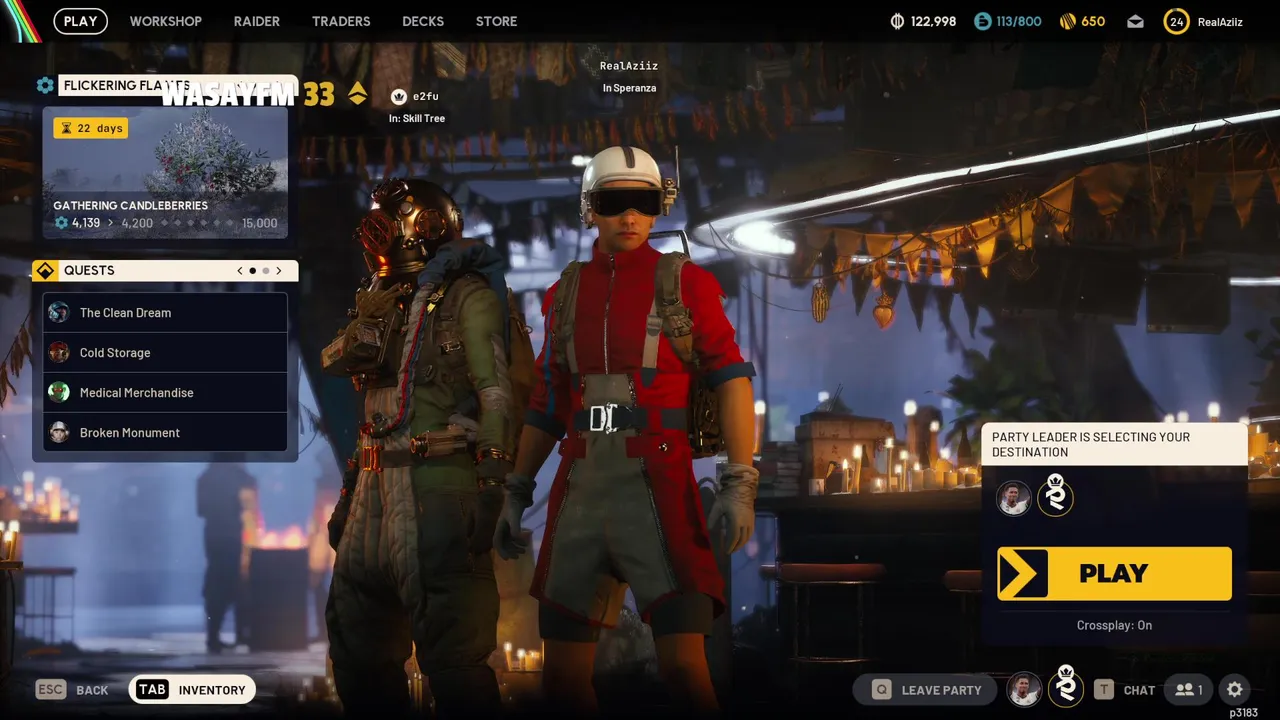Open the settings gear in bottom right
Image resolution: width=1280 pixels, height=720 pixels.
point(1235,690)
